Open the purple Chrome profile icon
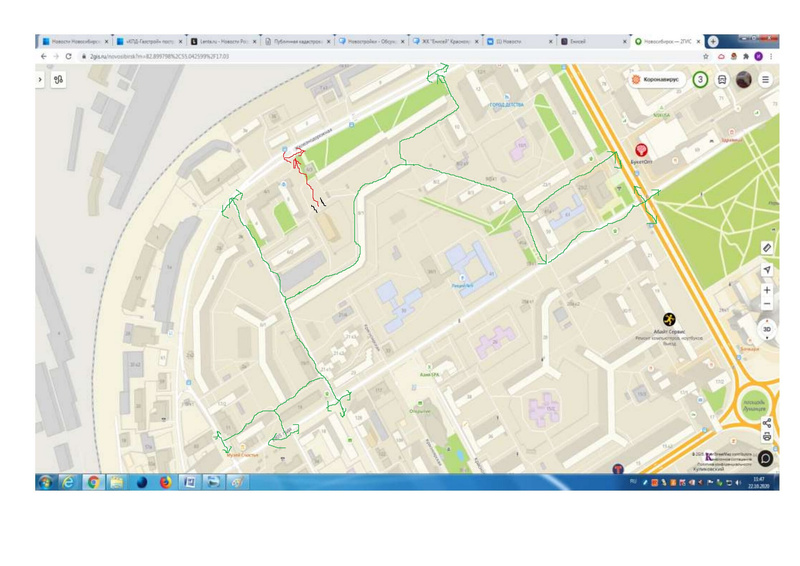 coord(759,56)
